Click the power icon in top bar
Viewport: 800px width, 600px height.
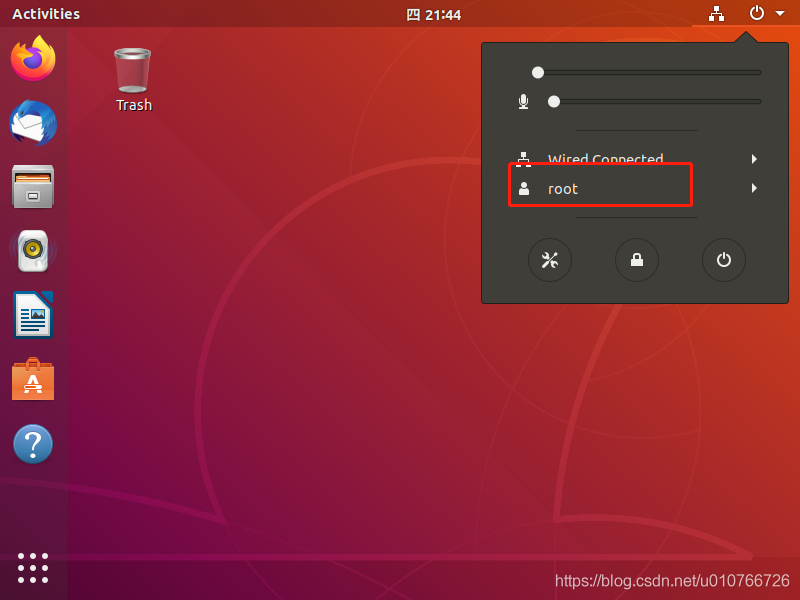click(757, 13)
